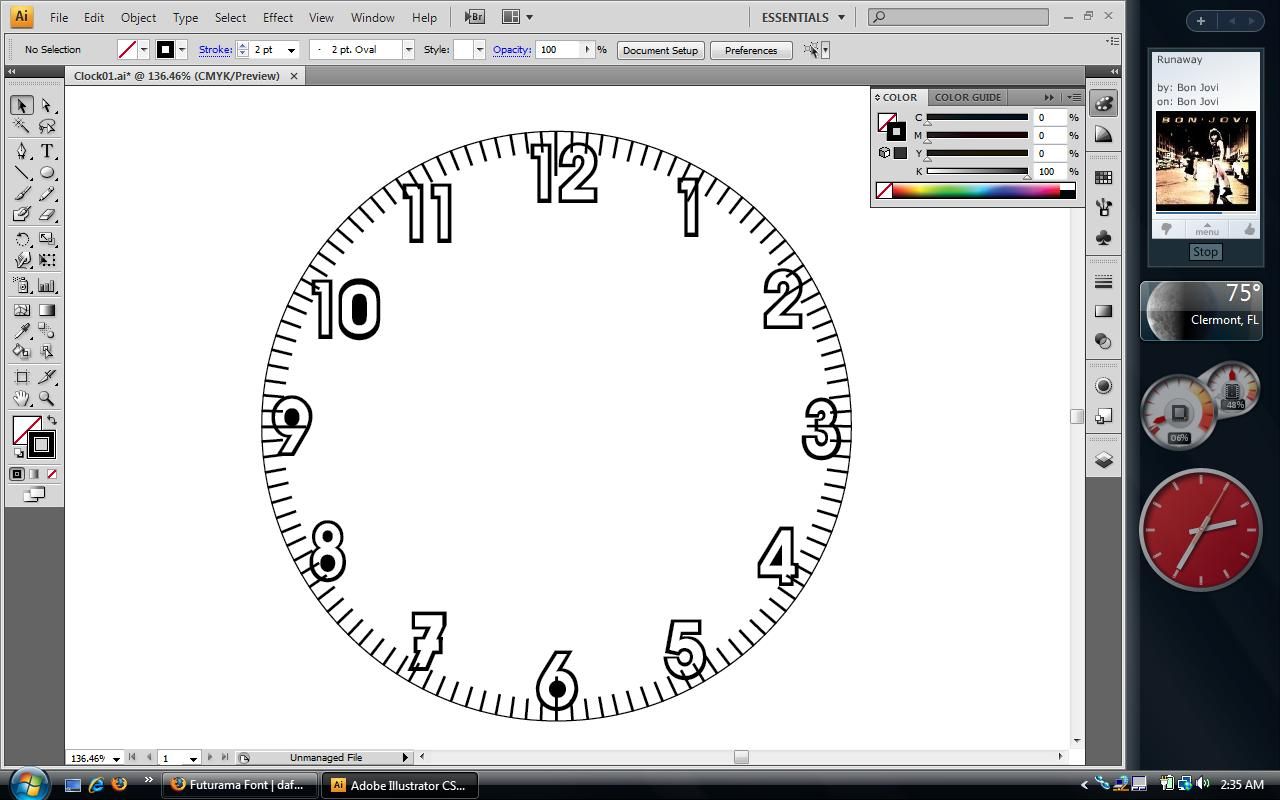Viewport: 1280px width, 800px height.
Task: Open the Swatches panel in the dock
Action: [1103, 178]
